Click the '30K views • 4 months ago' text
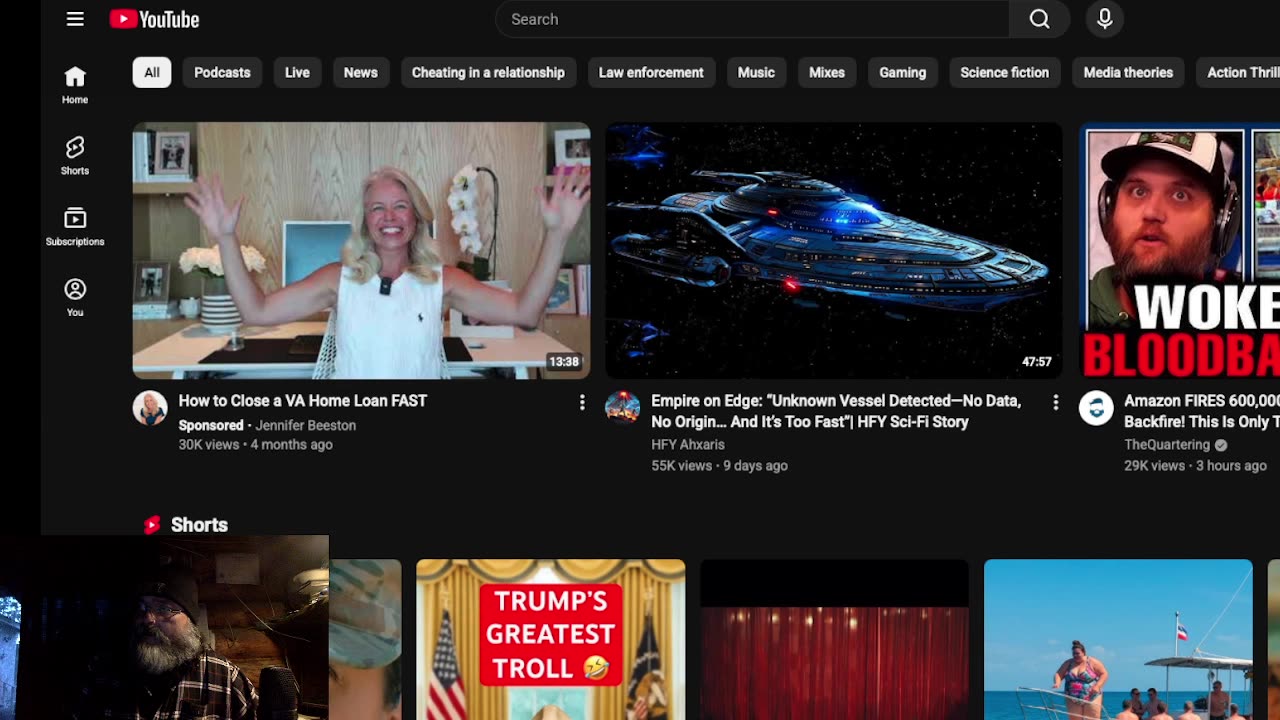The height and width of the screenshot is (720, 1280). (x=255, y=445)
